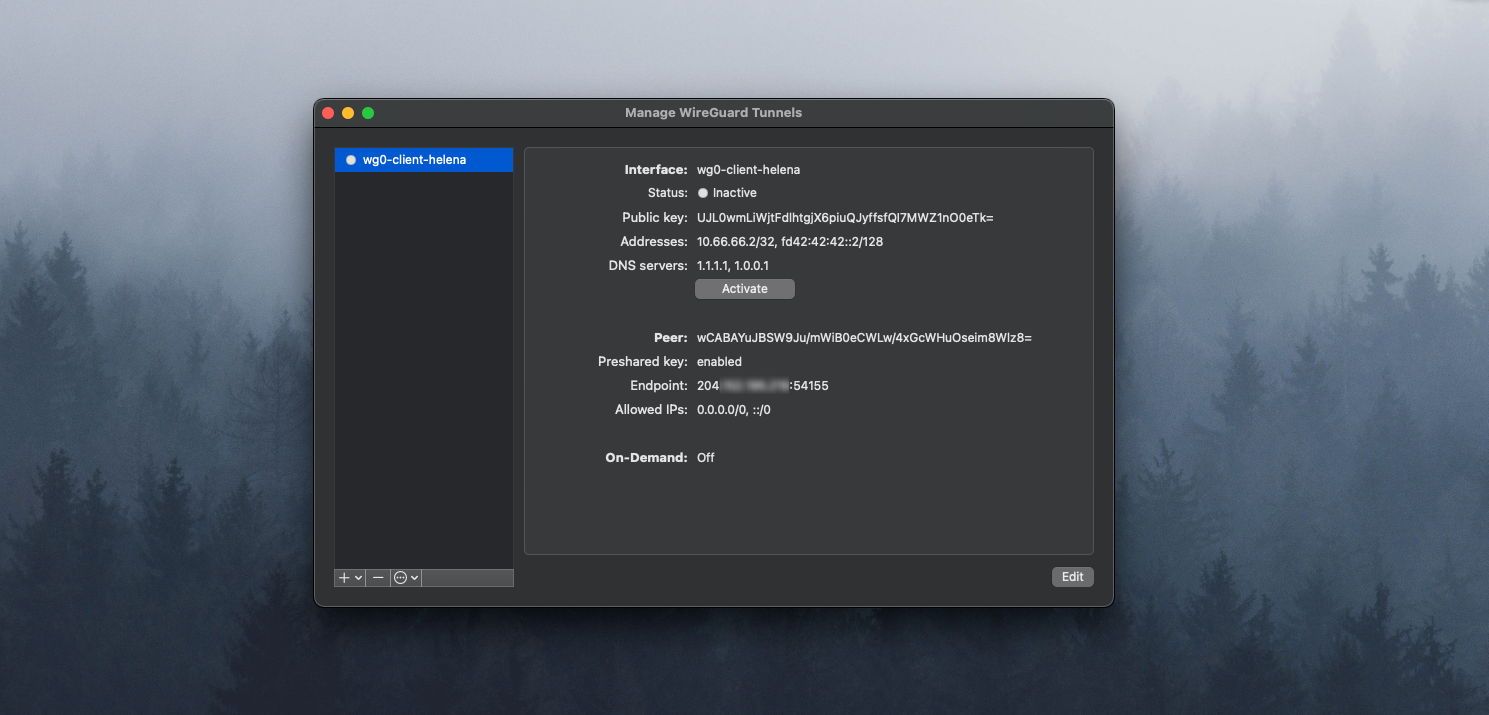Click the Public key value text
Viewport: 1489px width, 715px height.
[x=844, y=217]
